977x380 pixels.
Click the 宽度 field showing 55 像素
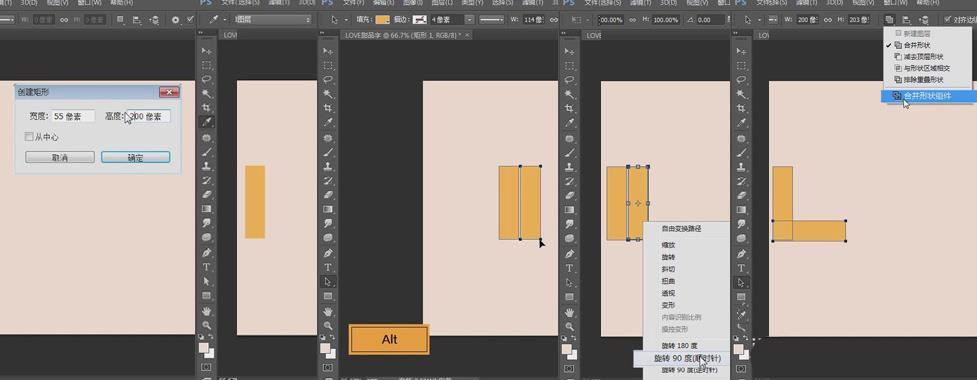click(x=72, y=116)
